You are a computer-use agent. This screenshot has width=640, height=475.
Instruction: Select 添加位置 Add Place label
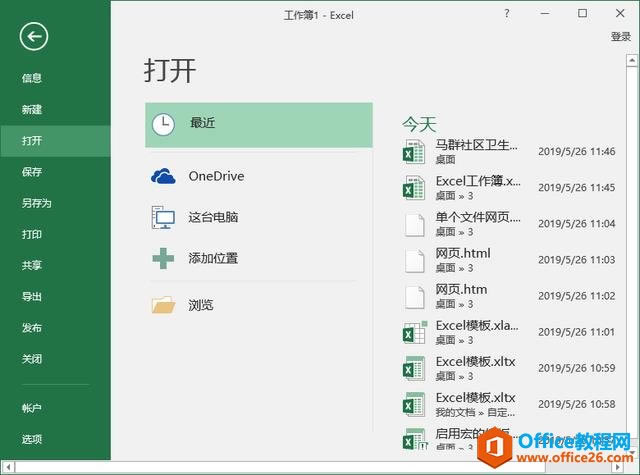pos(213,258)
